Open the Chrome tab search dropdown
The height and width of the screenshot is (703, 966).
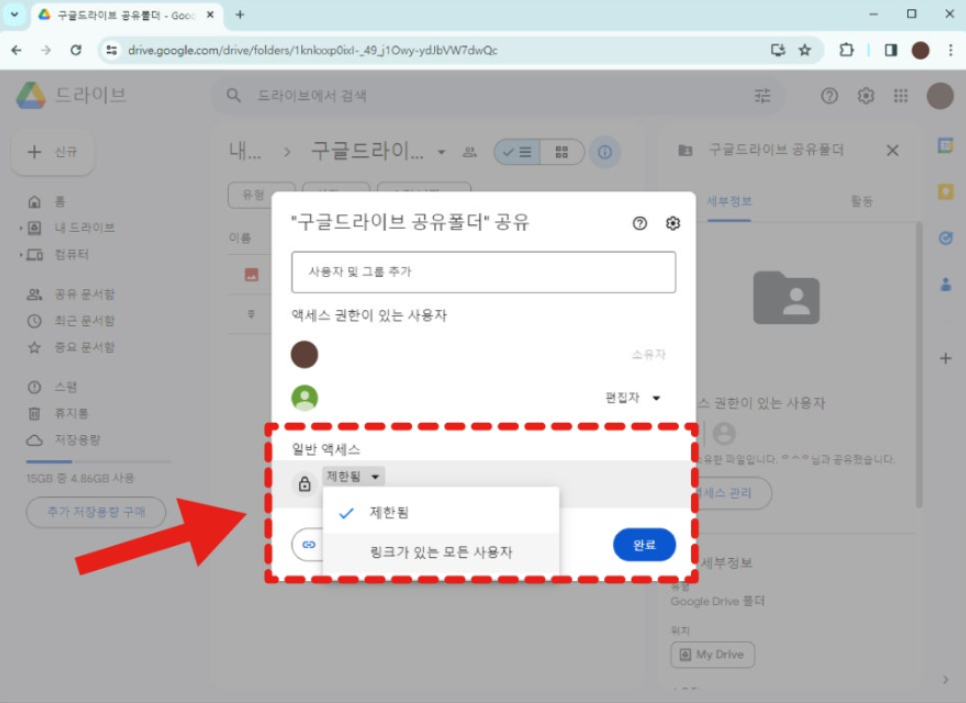(14, 15)
